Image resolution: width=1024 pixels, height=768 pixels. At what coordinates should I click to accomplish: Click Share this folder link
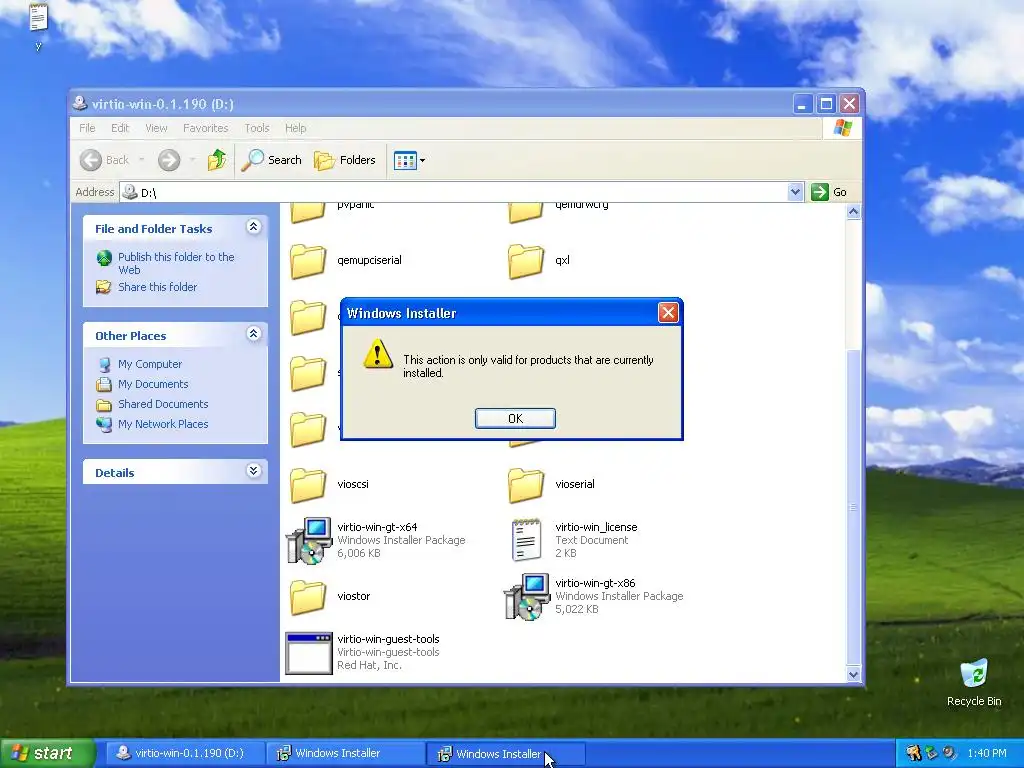157,287
